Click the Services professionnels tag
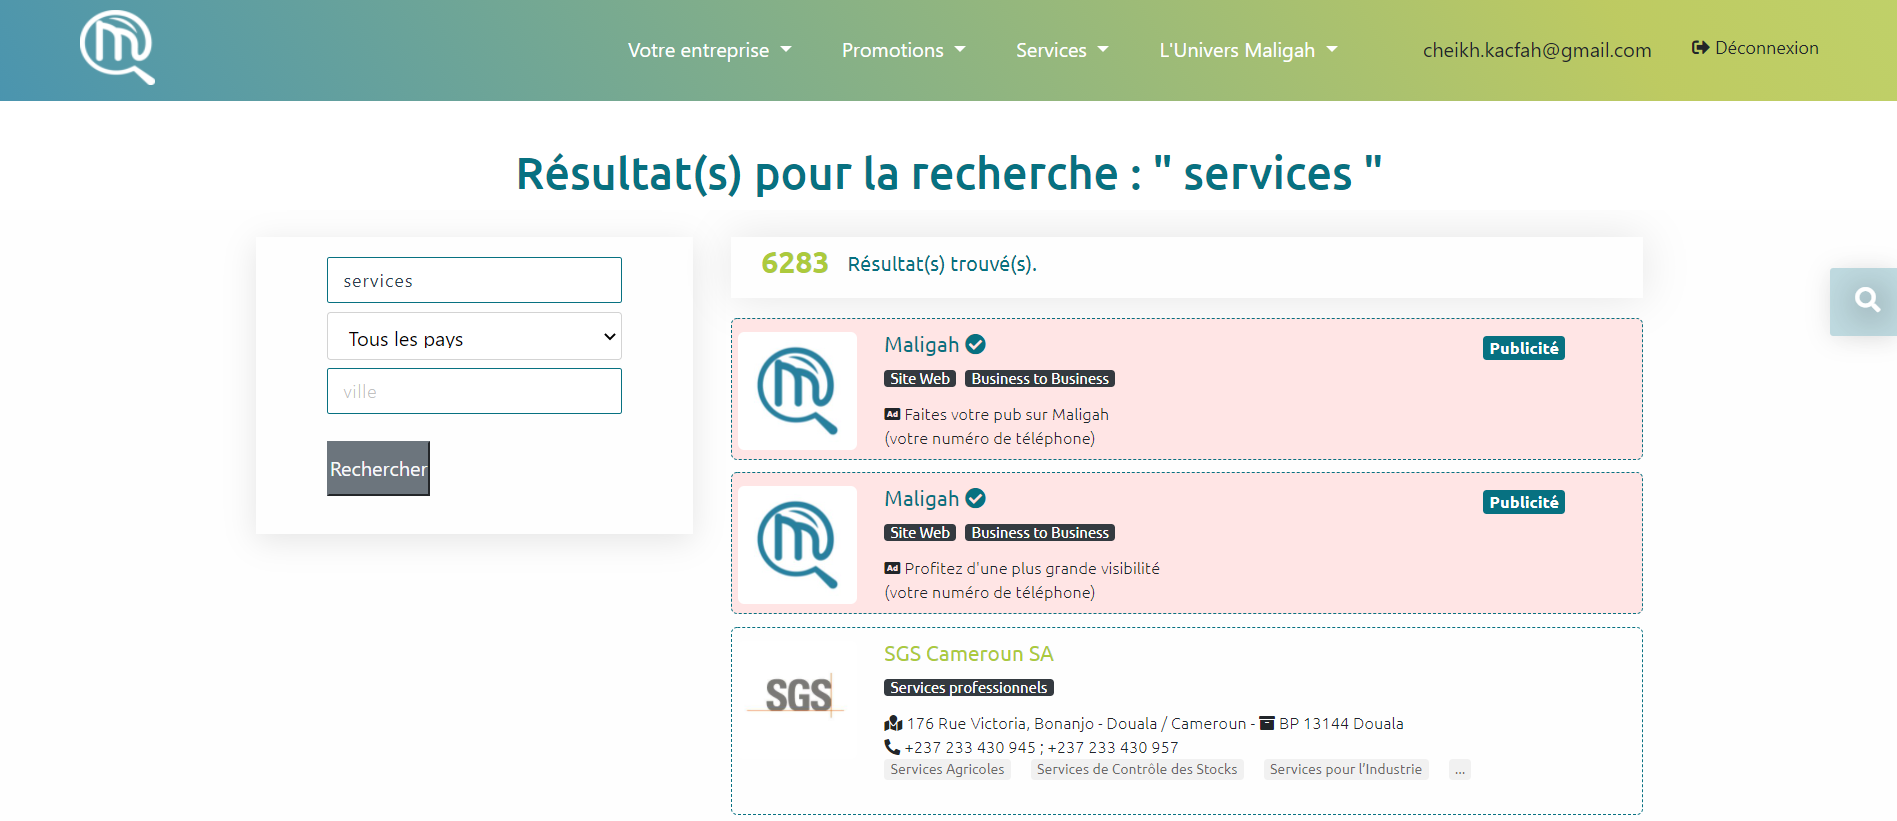Viewport: 1897px width, 821px height. tap(969, 688)
